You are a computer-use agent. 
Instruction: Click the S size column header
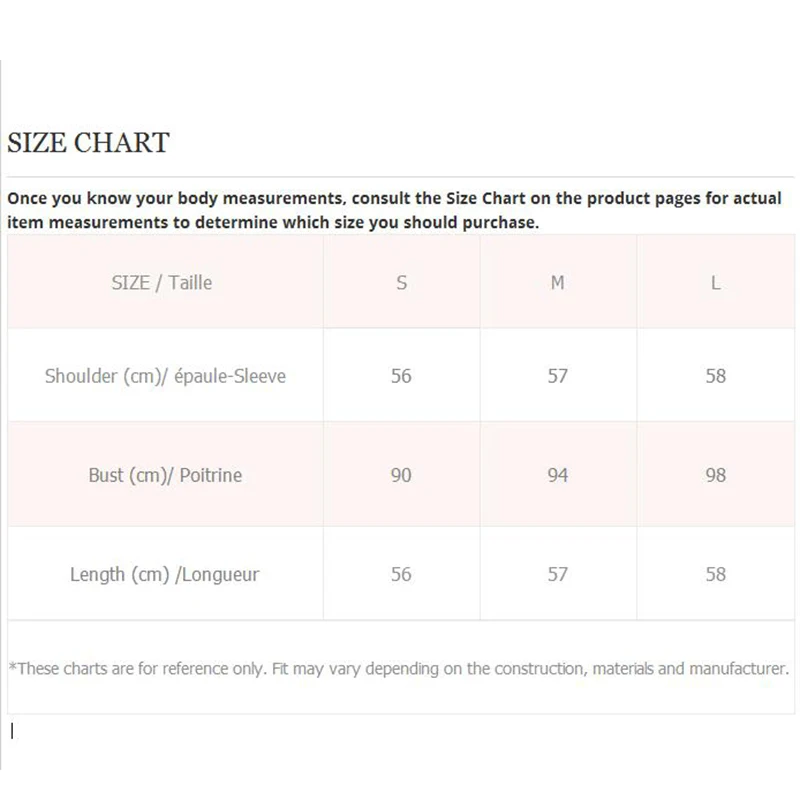click(401, 283)
